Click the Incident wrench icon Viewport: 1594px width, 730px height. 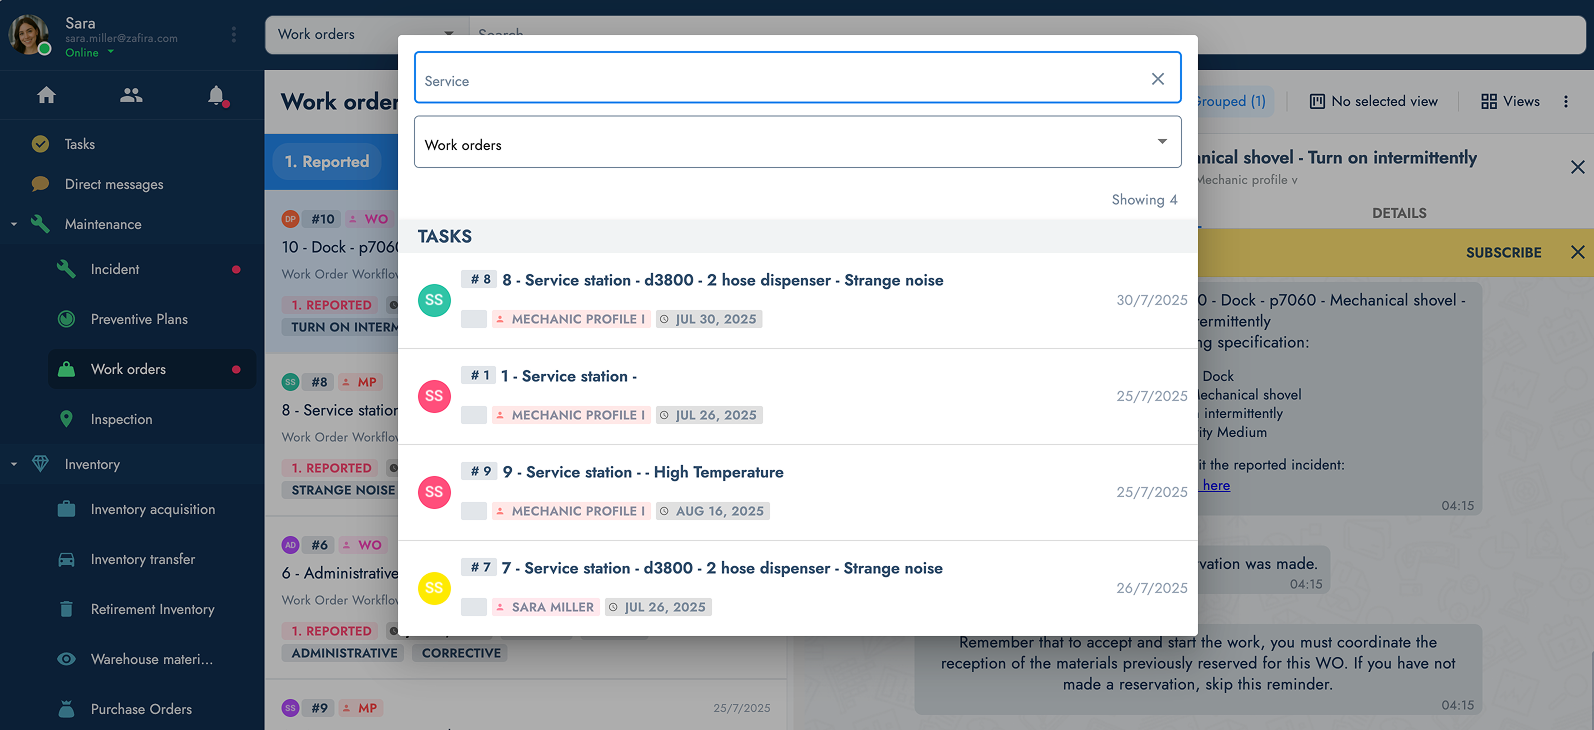66,269
